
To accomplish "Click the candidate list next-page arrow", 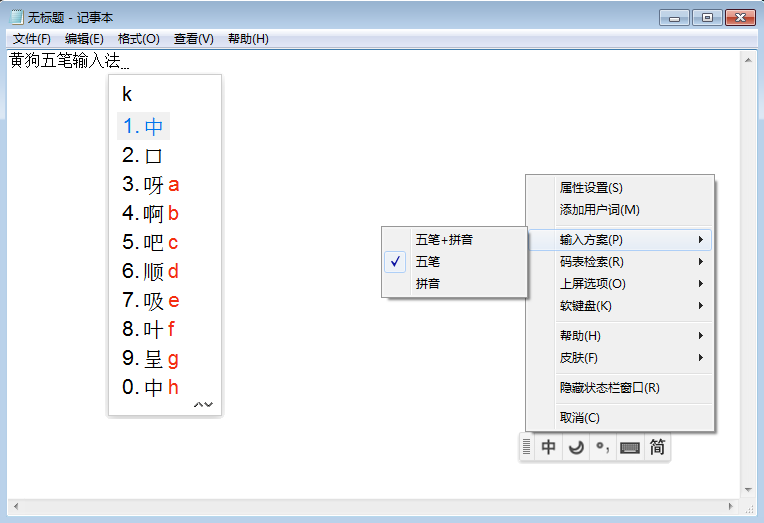I will [x=209, y=405].
